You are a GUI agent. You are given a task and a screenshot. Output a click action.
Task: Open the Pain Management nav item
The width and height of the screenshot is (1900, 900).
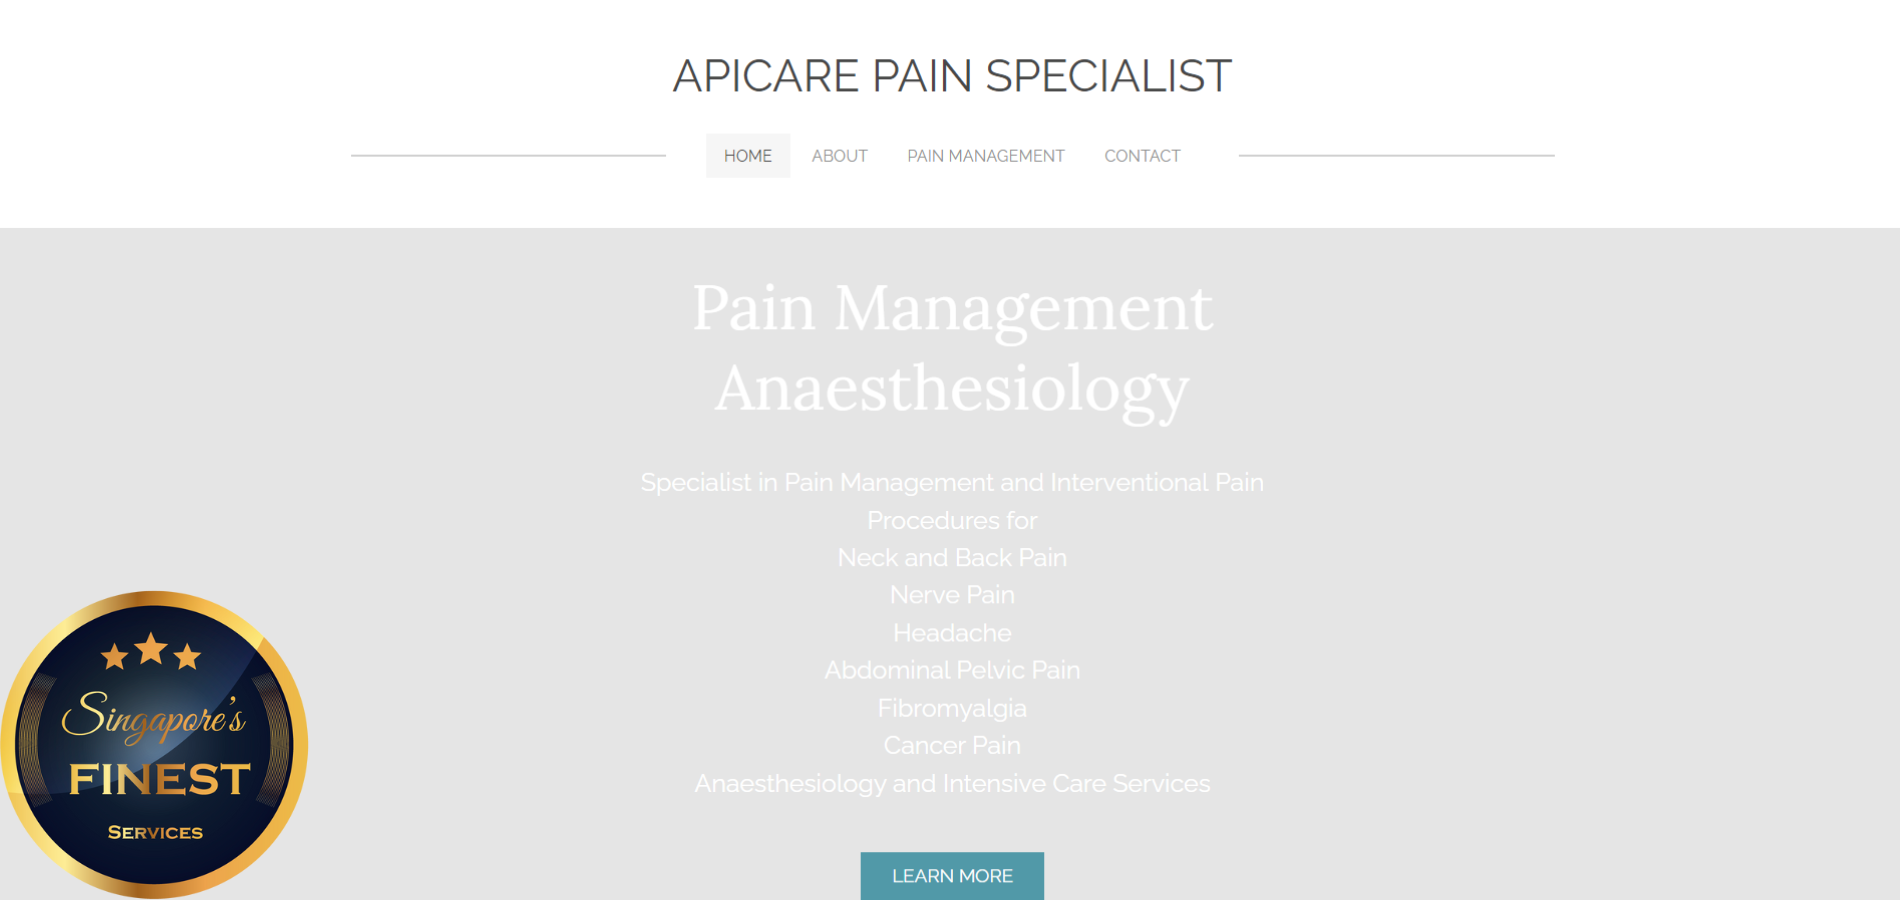(x=985, y=156)
